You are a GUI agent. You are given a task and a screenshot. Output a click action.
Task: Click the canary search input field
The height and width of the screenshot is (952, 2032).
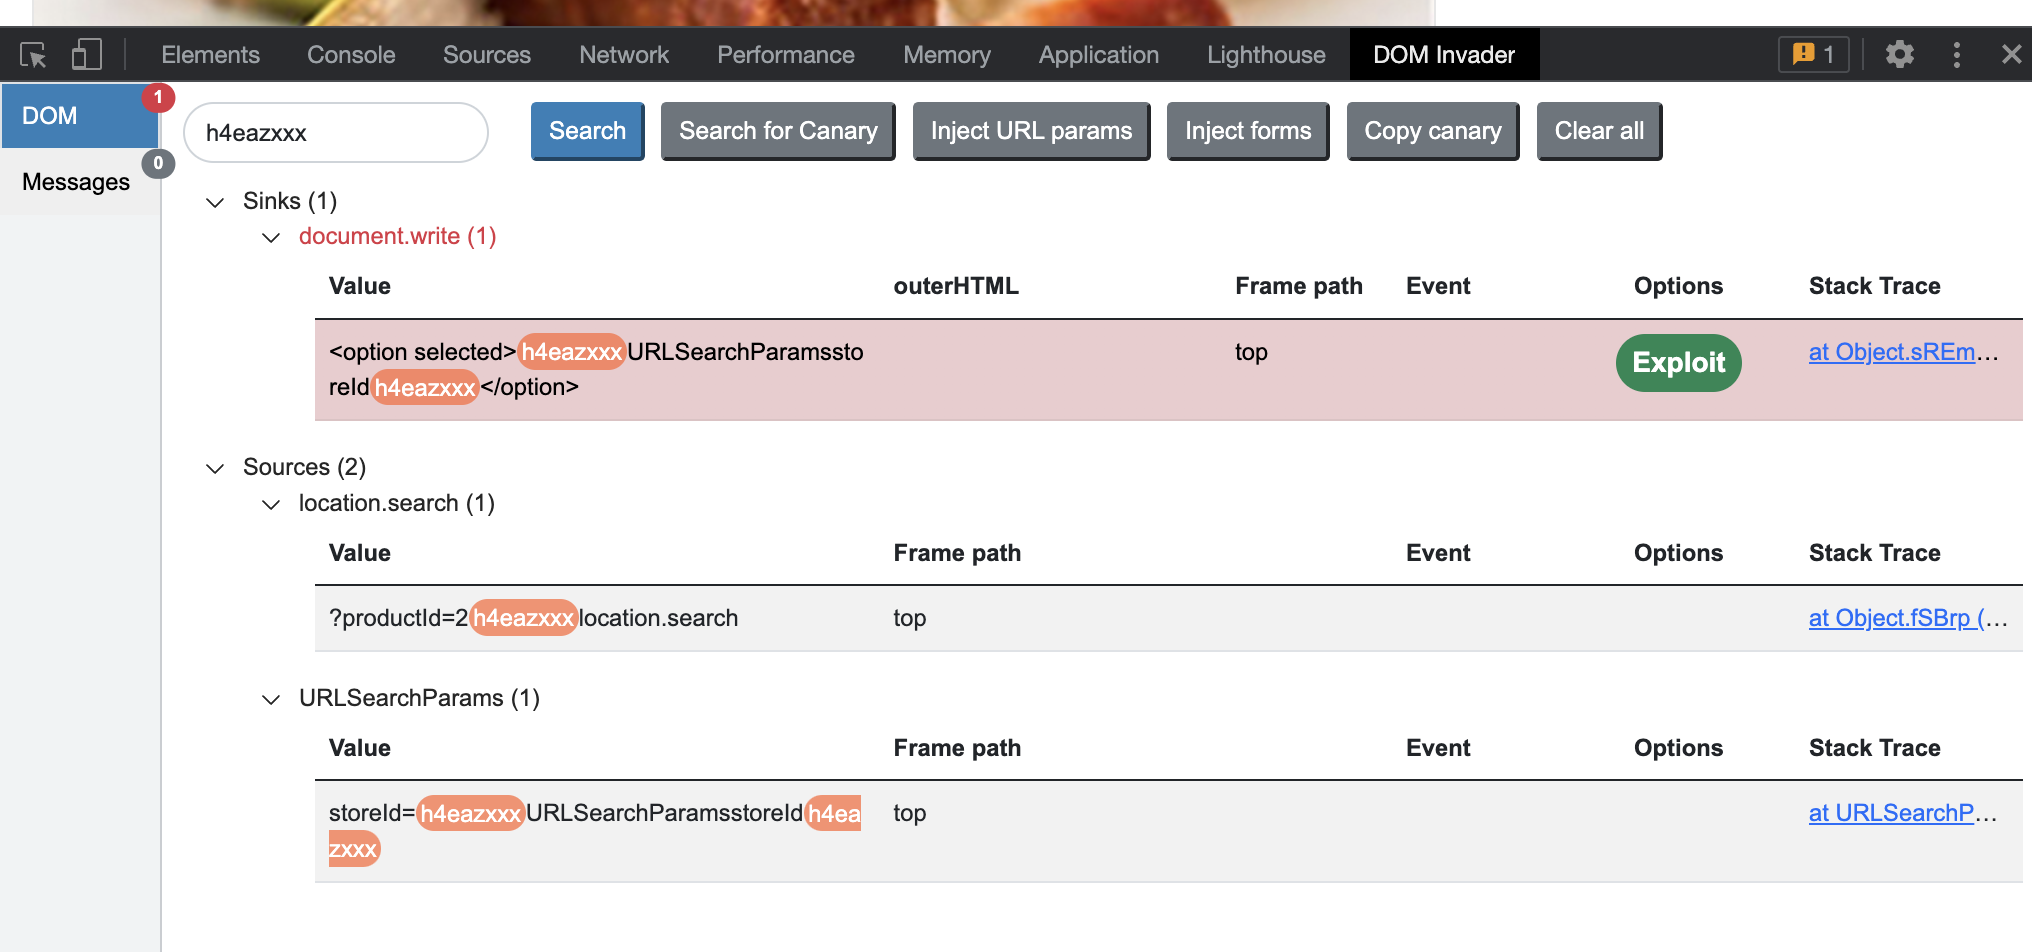pyautogui.click(x=336, y=133)
